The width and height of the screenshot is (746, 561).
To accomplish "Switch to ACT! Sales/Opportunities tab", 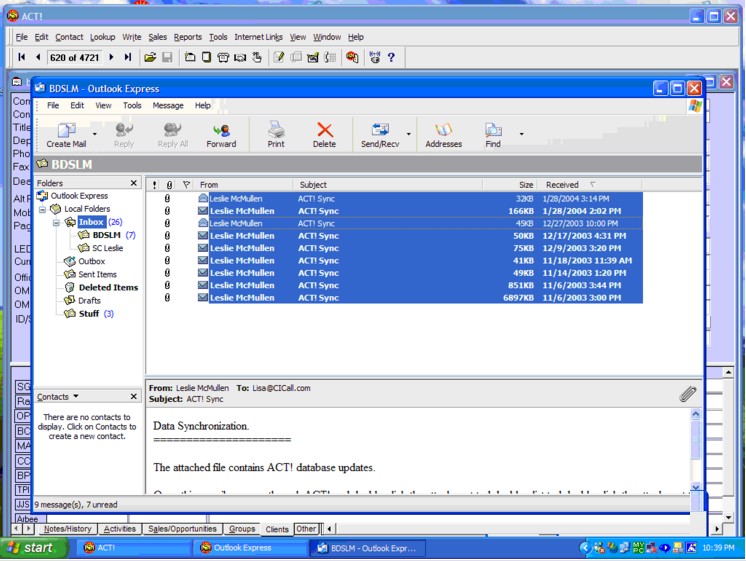I will point(182,529).
